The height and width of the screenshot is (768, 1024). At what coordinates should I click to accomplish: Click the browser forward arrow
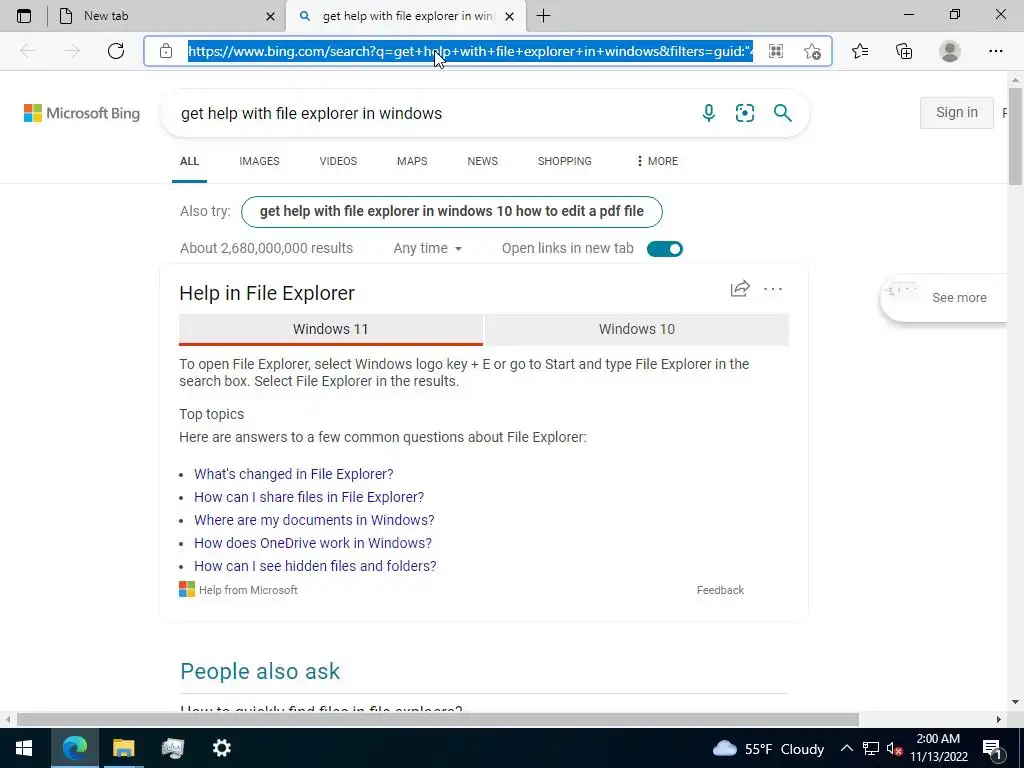point(72,51)
